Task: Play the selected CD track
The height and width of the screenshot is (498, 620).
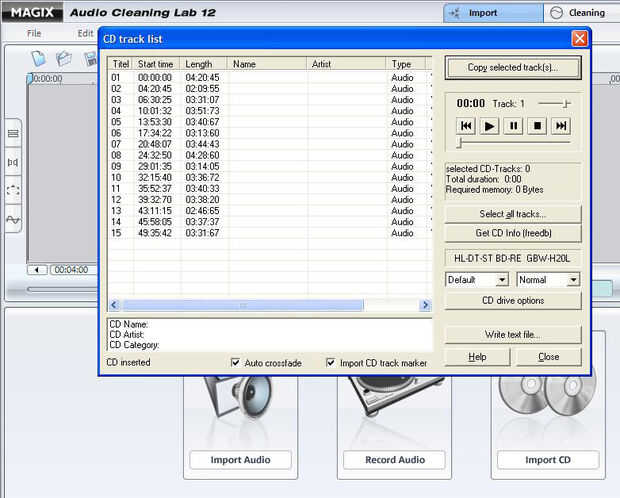Action: [489, 126]
